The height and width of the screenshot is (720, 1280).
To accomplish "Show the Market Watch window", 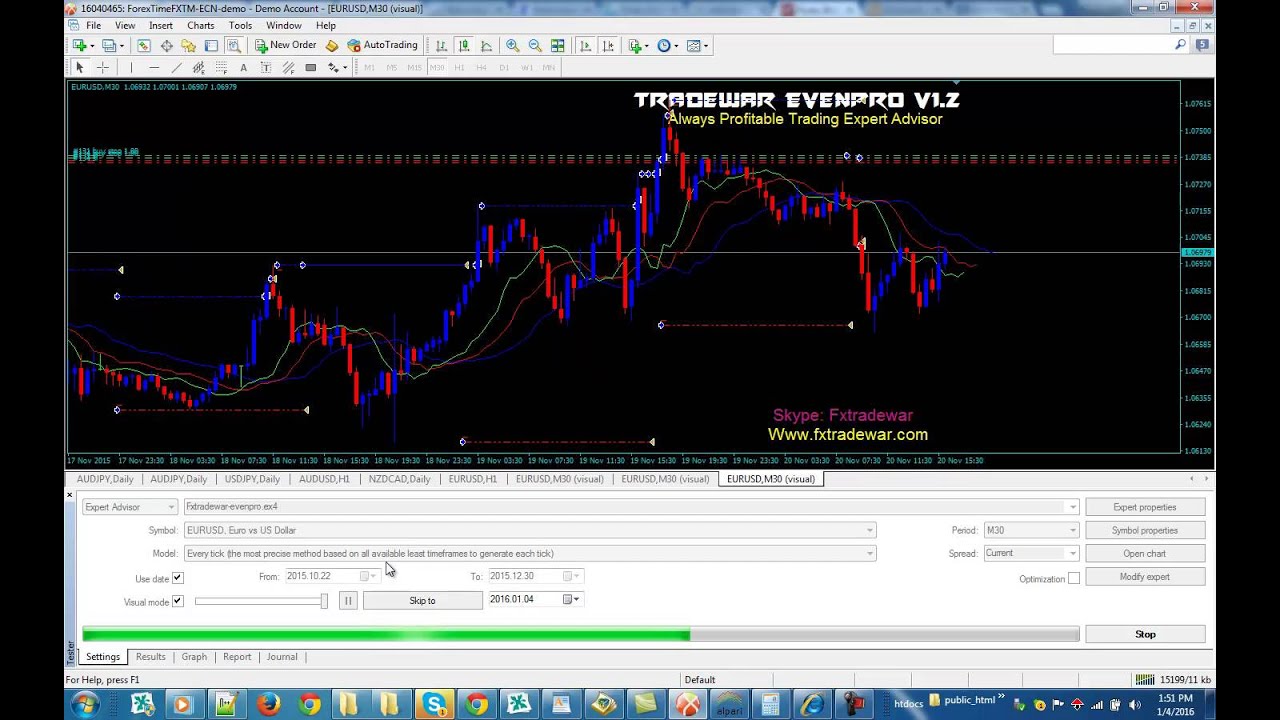I will pos(144,45).
